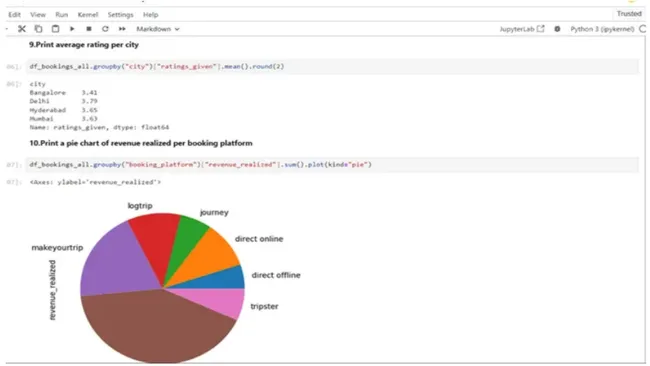Viewport: 650px width, 366px height.
Task: Click the makeyourtrip chart label
Action: click(57, 247)
